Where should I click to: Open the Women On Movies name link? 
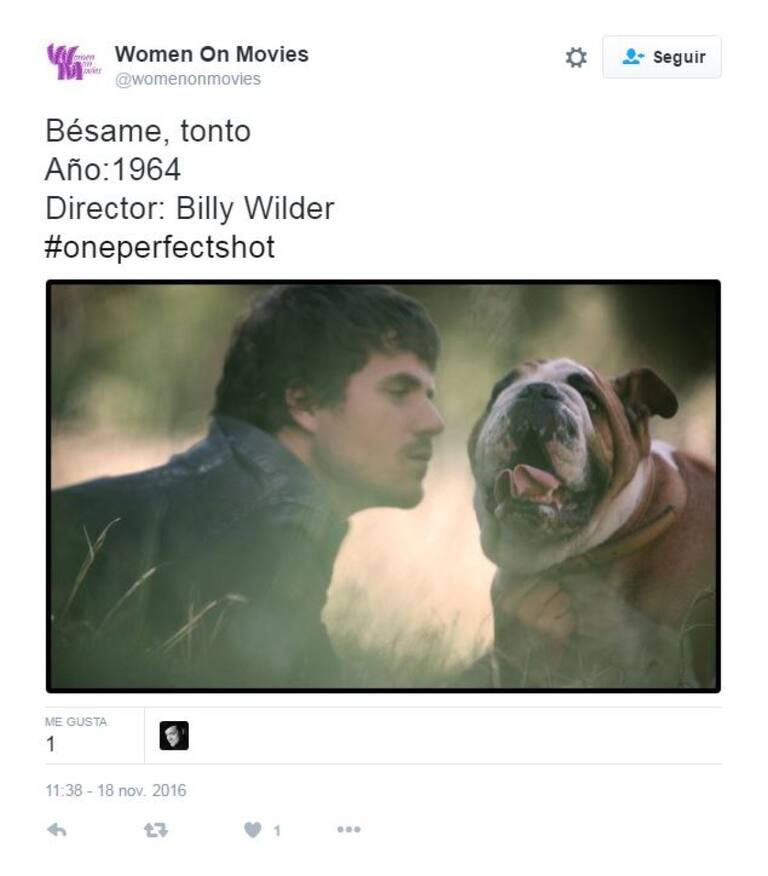pos(212,54)
